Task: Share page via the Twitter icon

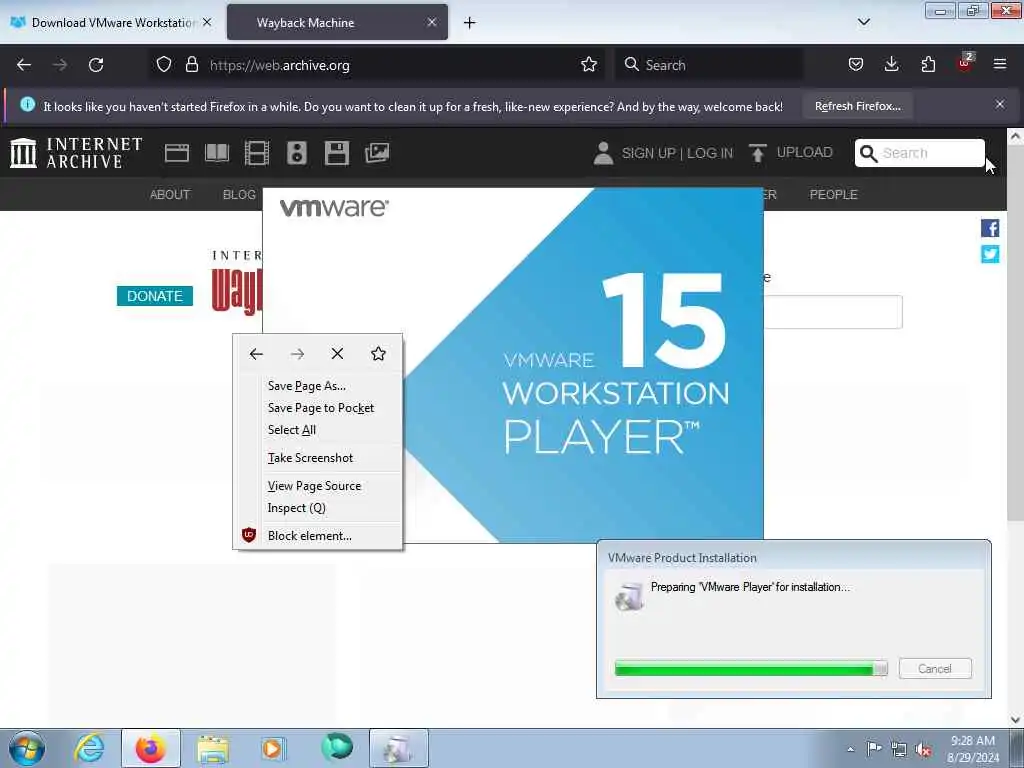Action: coord(990,254)
